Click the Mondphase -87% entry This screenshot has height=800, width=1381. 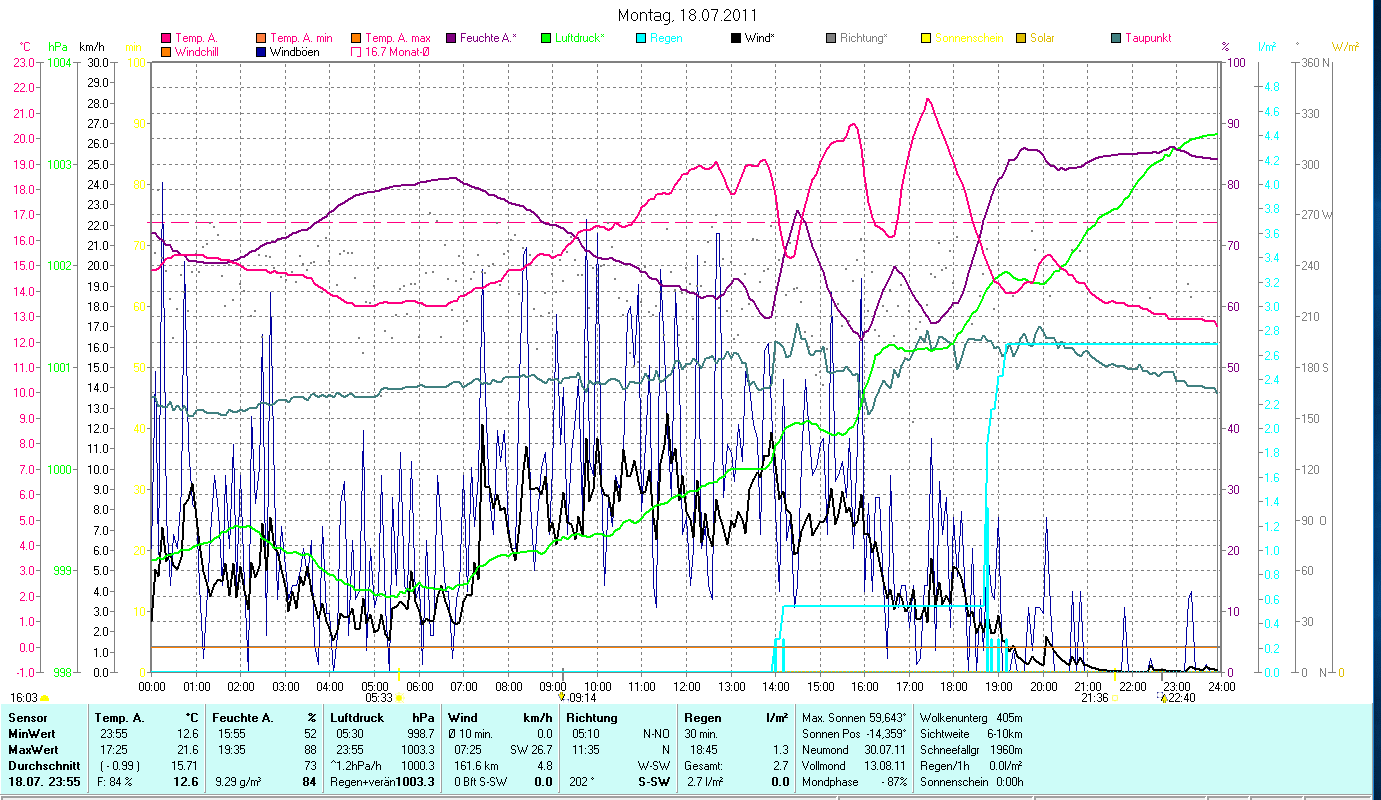[x=855, y=782]
